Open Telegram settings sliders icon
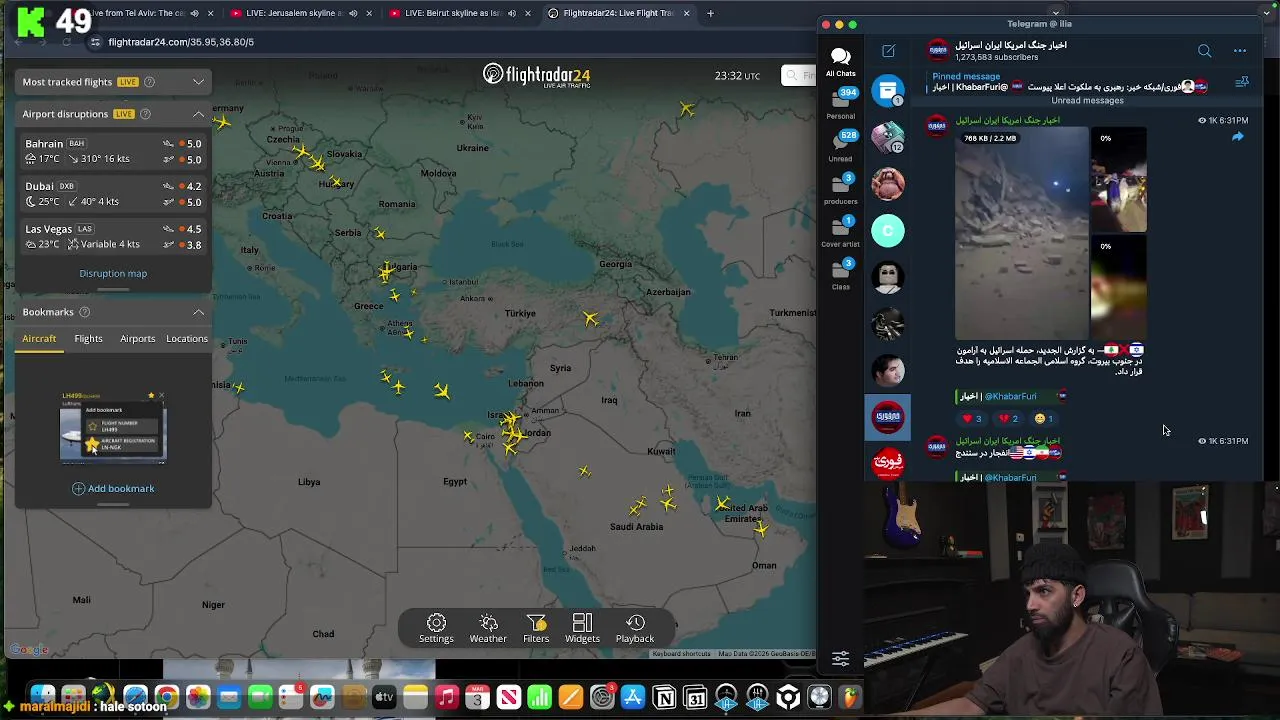Screen dimensions: 1280x720 [840, 658]
